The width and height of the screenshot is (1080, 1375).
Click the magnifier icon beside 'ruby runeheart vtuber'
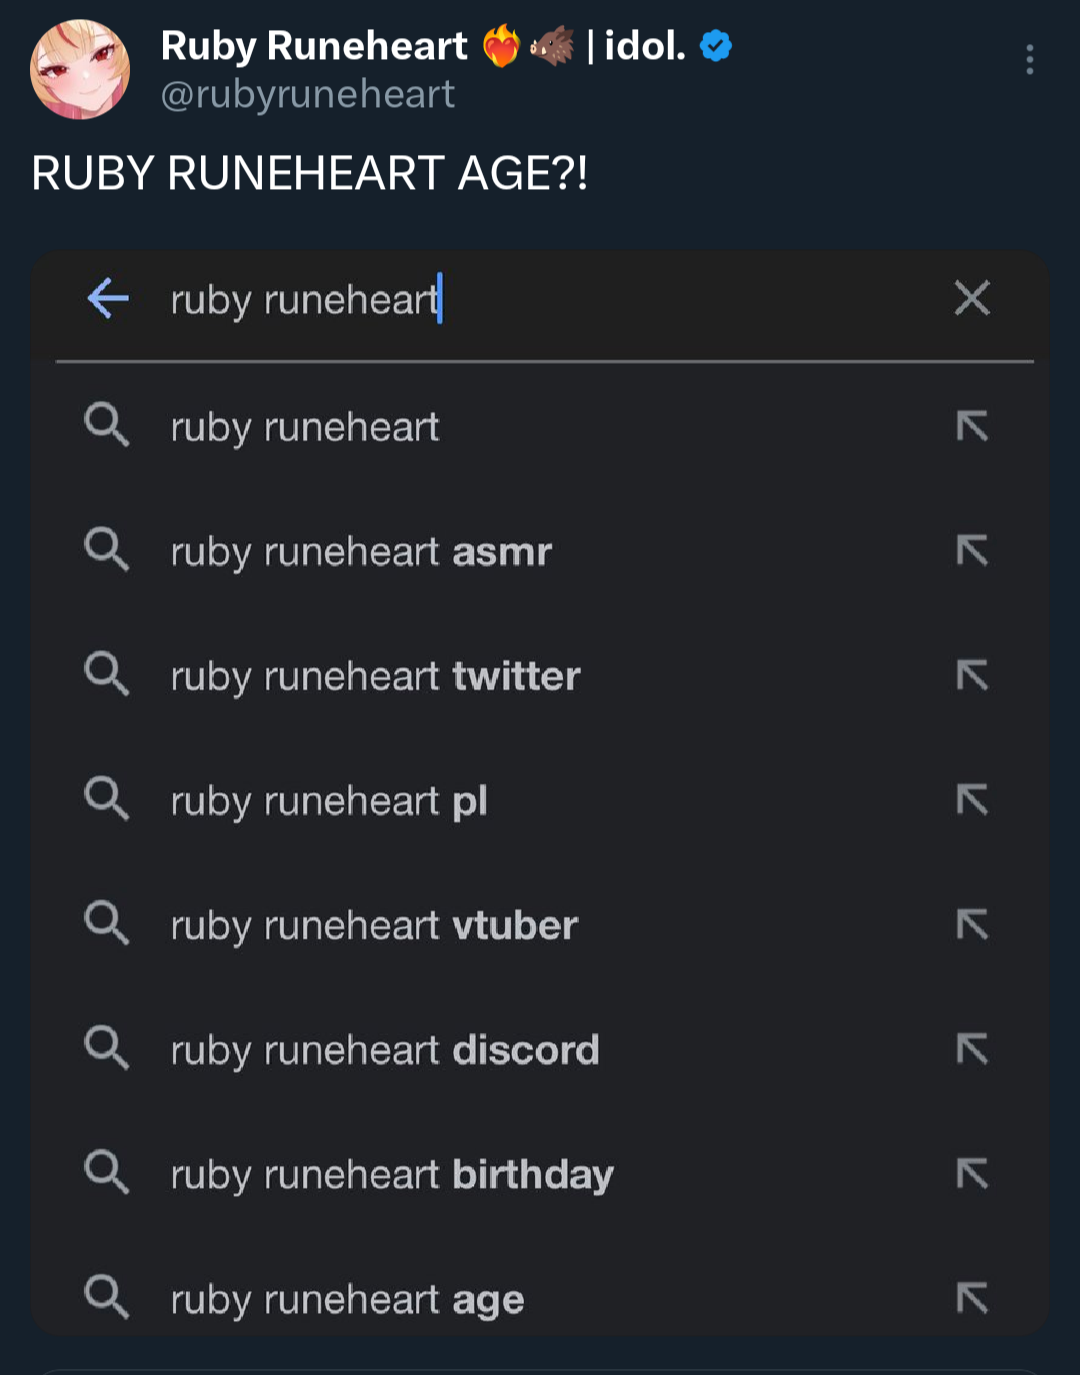tap(106, 923)
